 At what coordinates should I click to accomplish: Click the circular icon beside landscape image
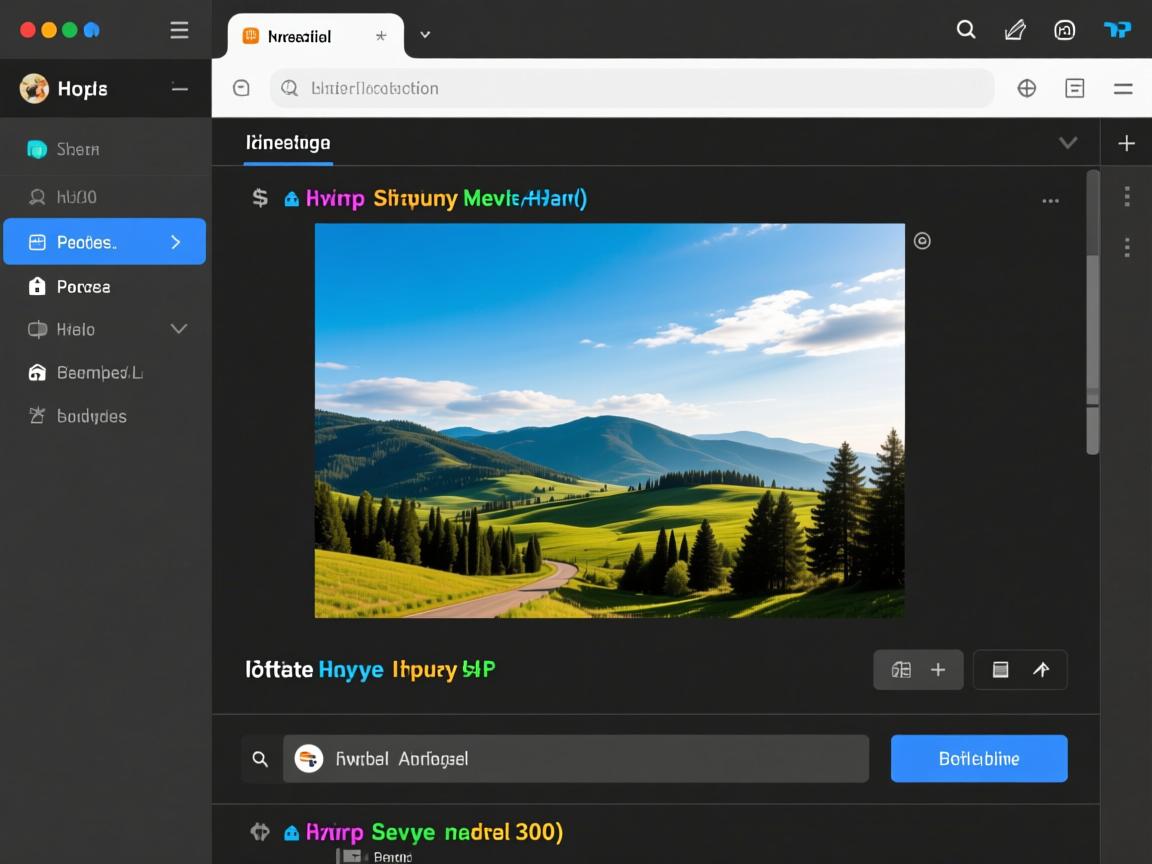pos(922,241)
